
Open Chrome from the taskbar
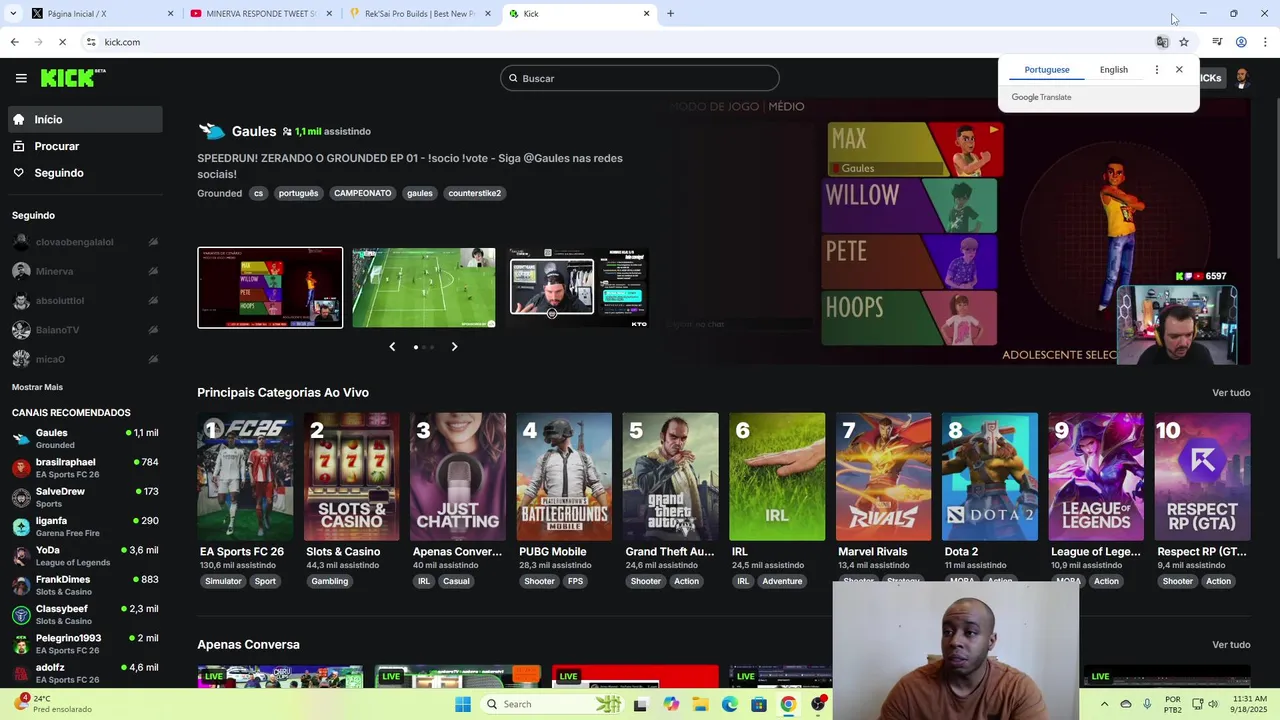click(788, 704)
